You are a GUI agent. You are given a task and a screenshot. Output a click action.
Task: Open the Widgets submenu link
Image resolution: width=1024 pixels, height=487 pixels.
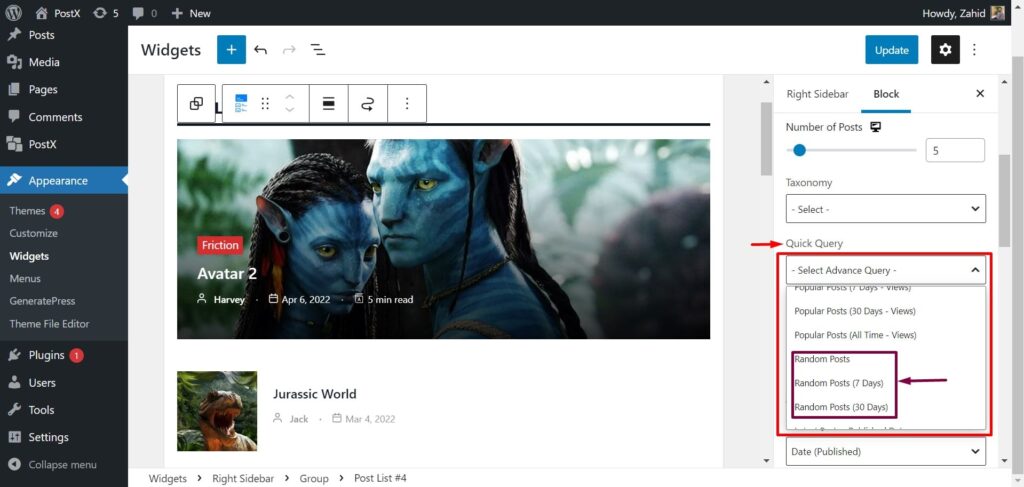[29, 256]
